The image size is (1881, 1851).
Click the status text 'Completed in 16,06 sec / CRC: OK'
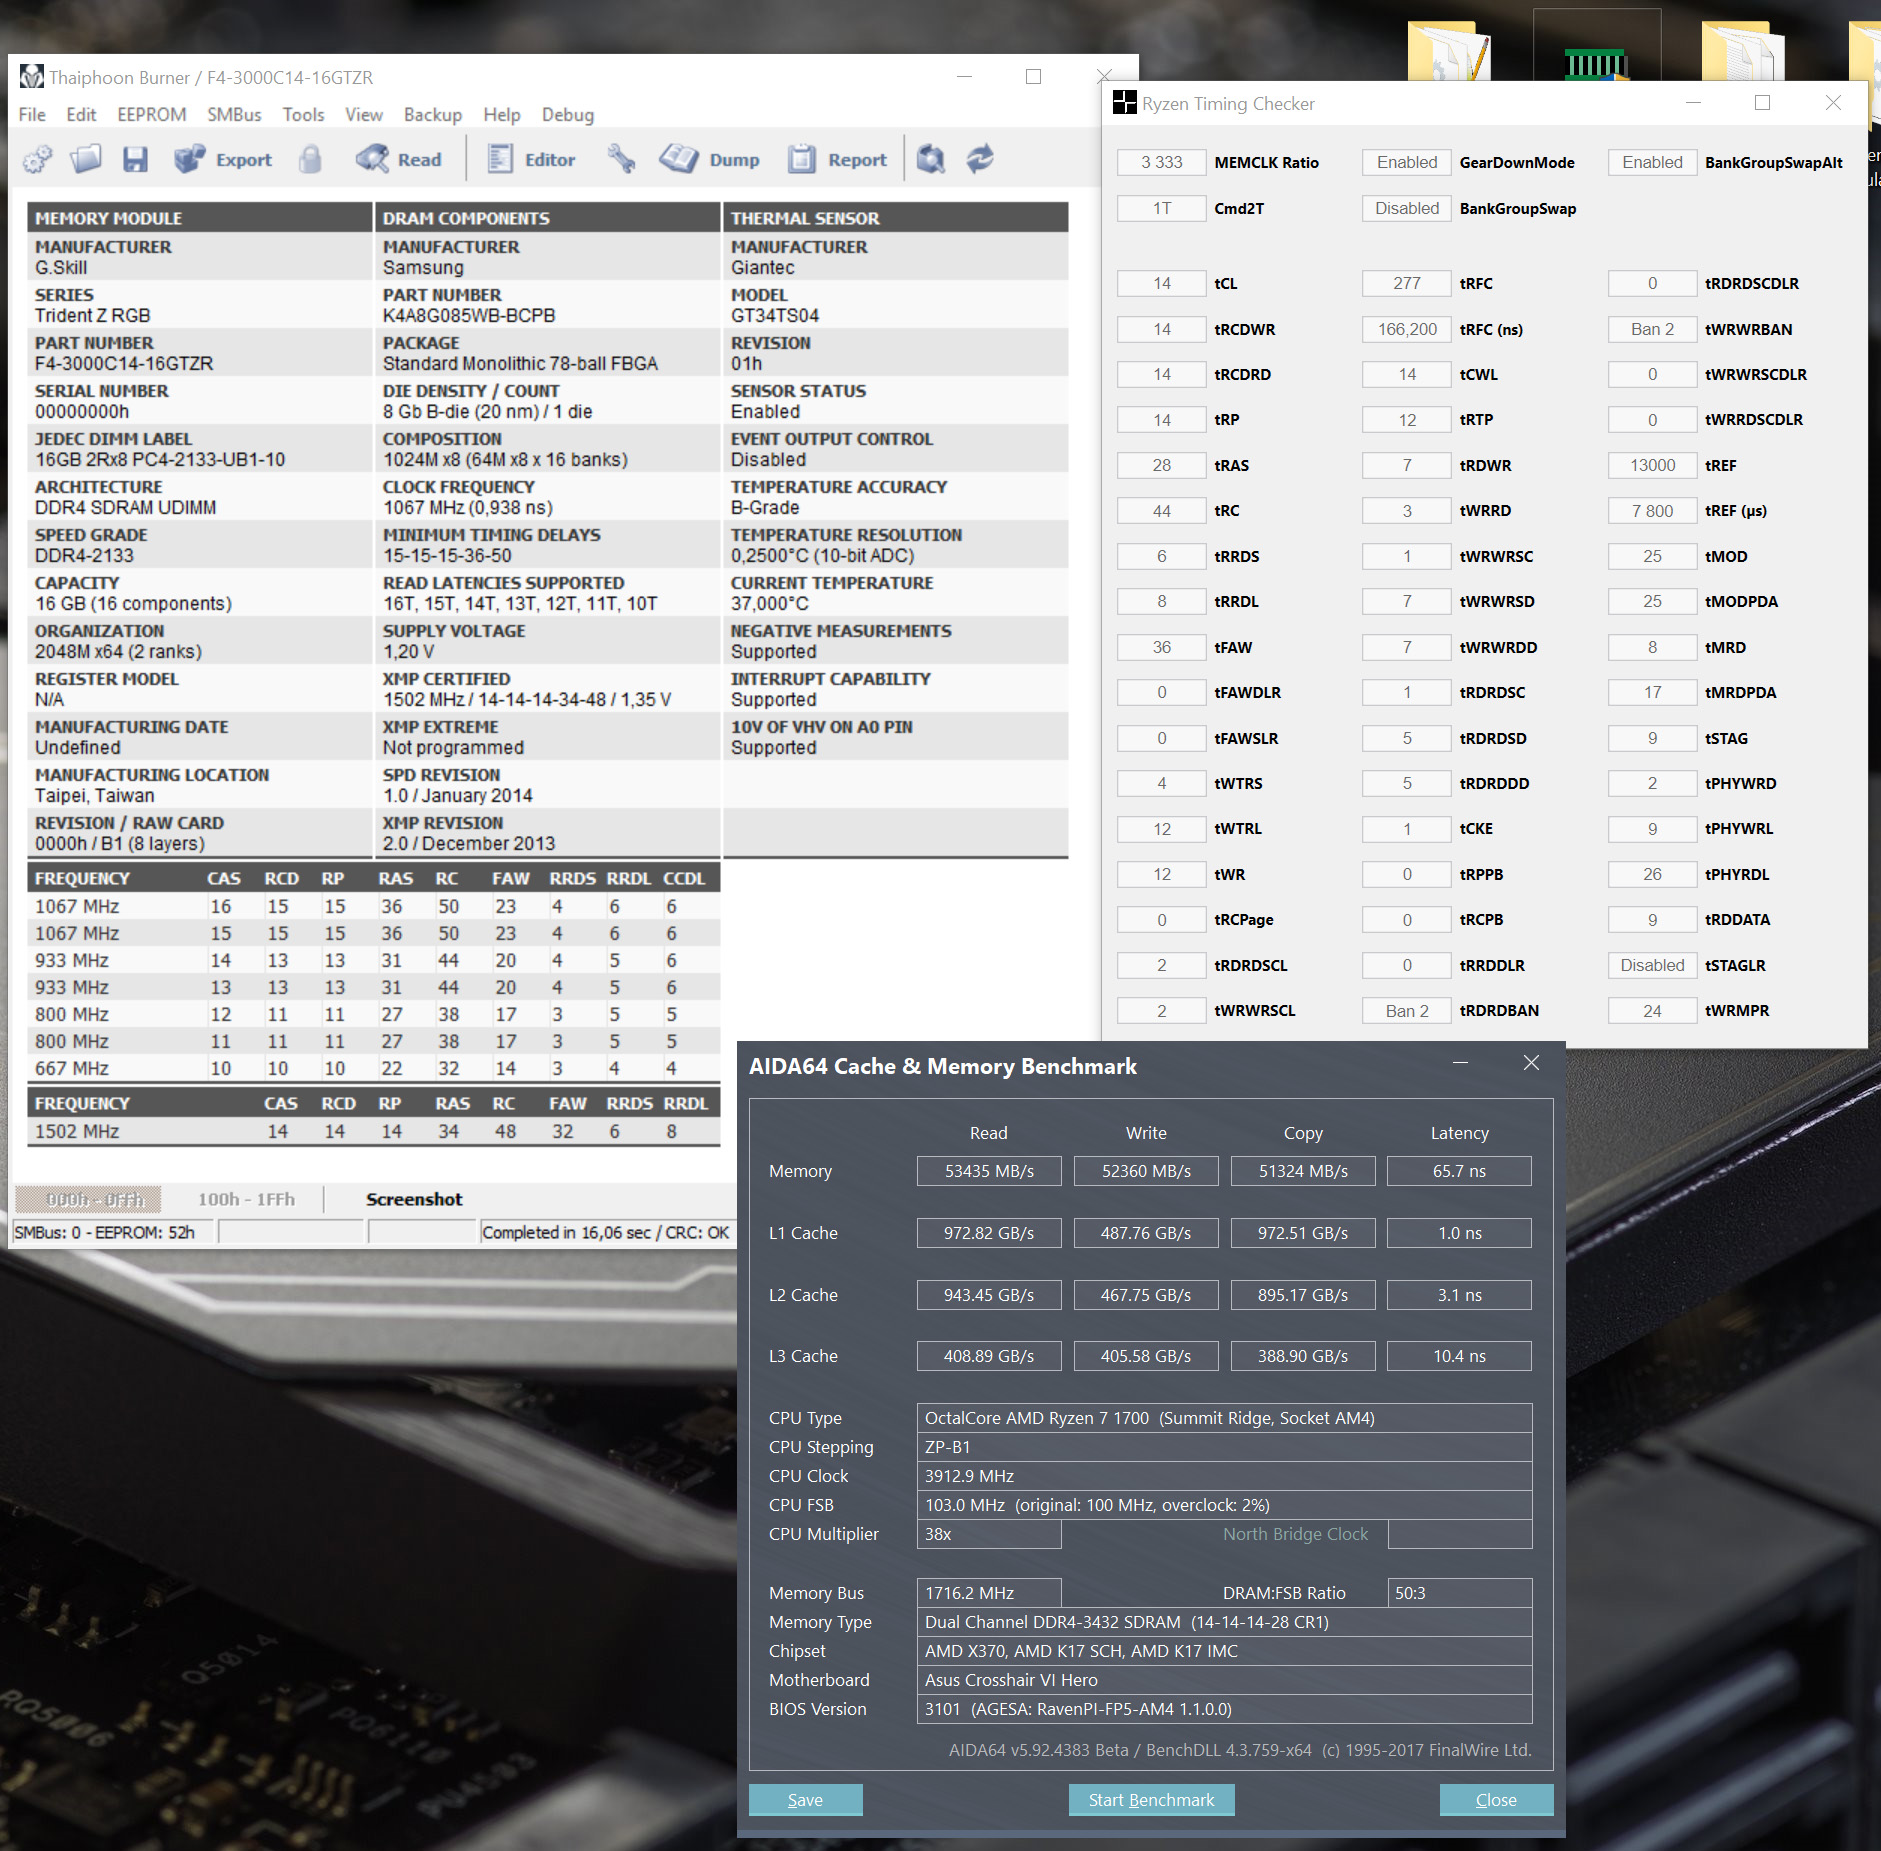(x=606, y=1232)
